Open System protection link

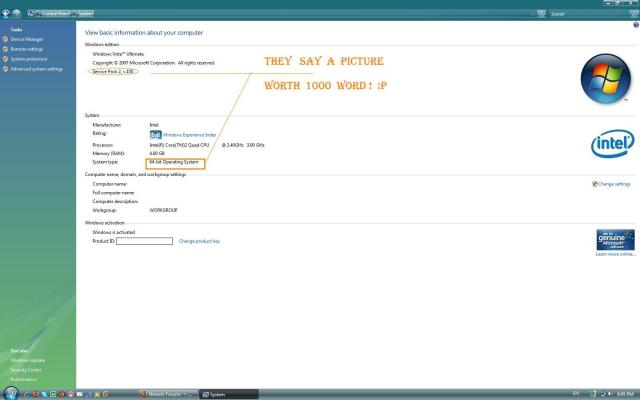pyautogui.click(x=29, y=59)
